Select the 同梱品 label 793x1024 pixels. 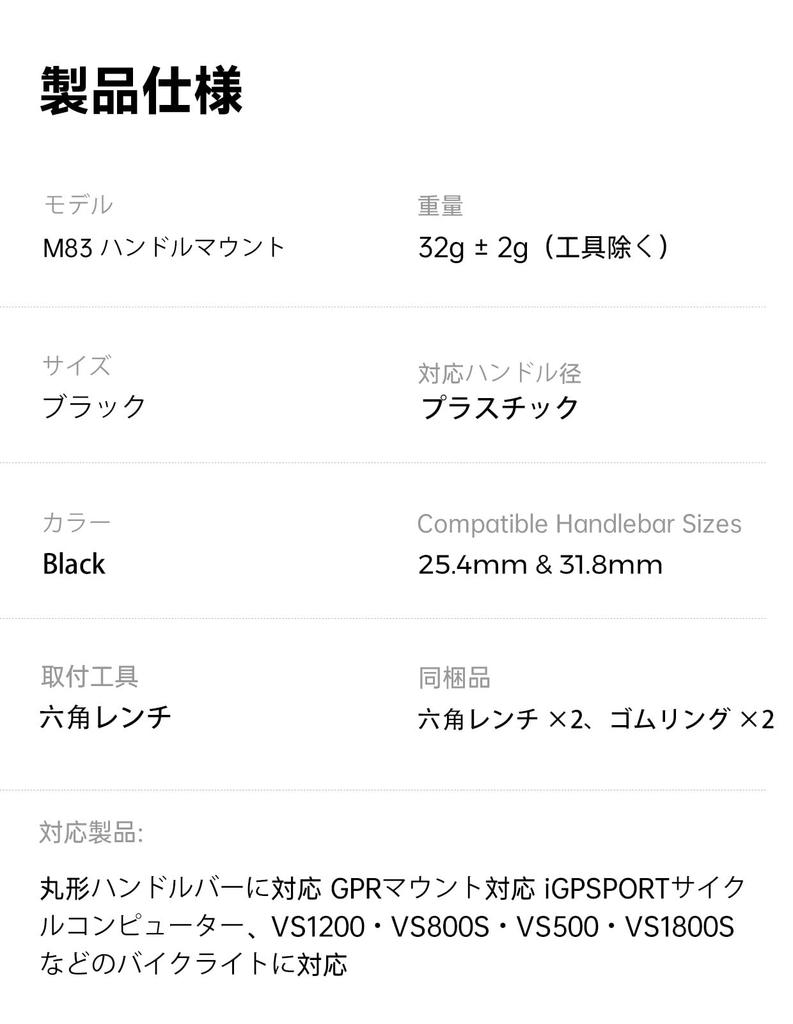click(x=454, y=678)
